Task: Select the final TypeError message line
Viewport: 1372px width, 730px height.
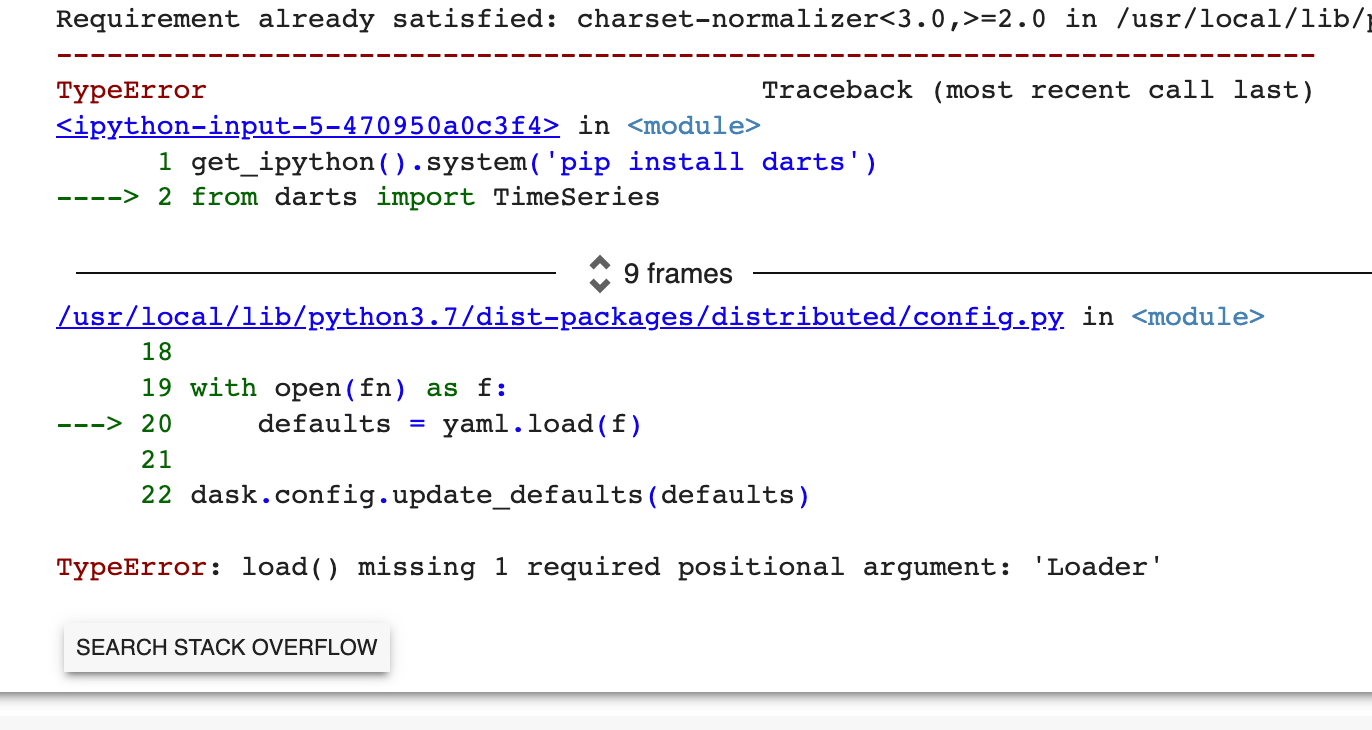Action: (x=608, y=566)
